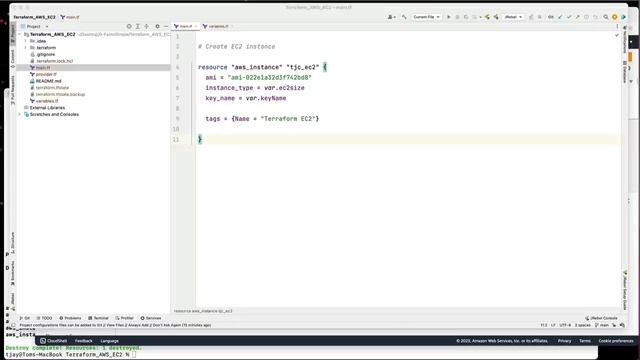Click Language in AWS console footer
The width and height of the screenshot is (640, 360).
(x=109, y=341)
